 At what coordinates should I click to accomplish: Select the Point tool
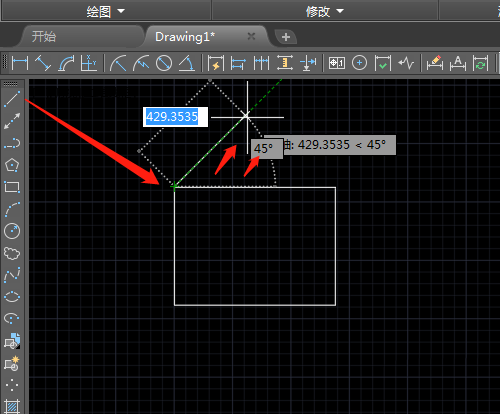(x=12, y=385)
